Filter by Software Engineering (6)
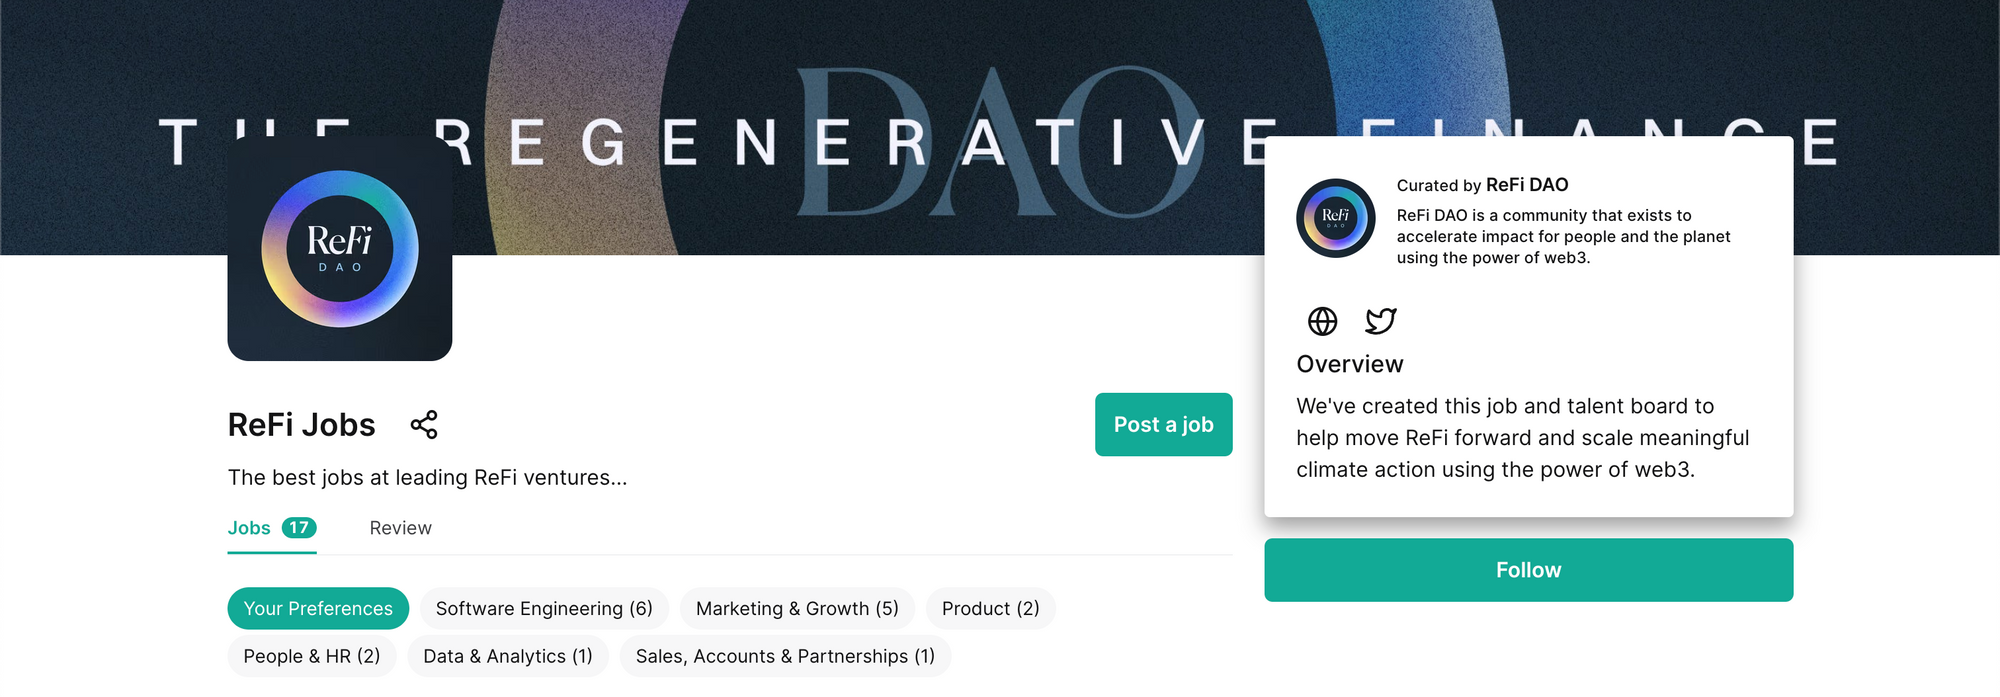This screenshot has height=697, width=2000. click(544, 609)
